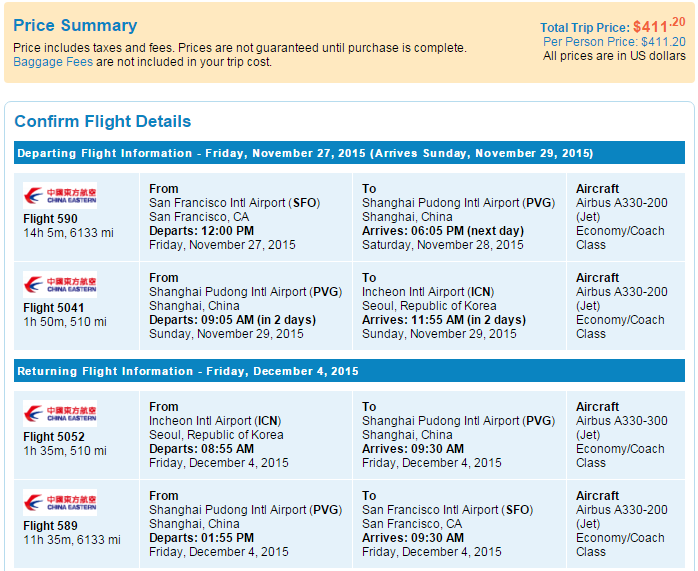698x571 pixels.
Task: Click Airbus A330-300 aircraft text
Action: tap(621, 421)
